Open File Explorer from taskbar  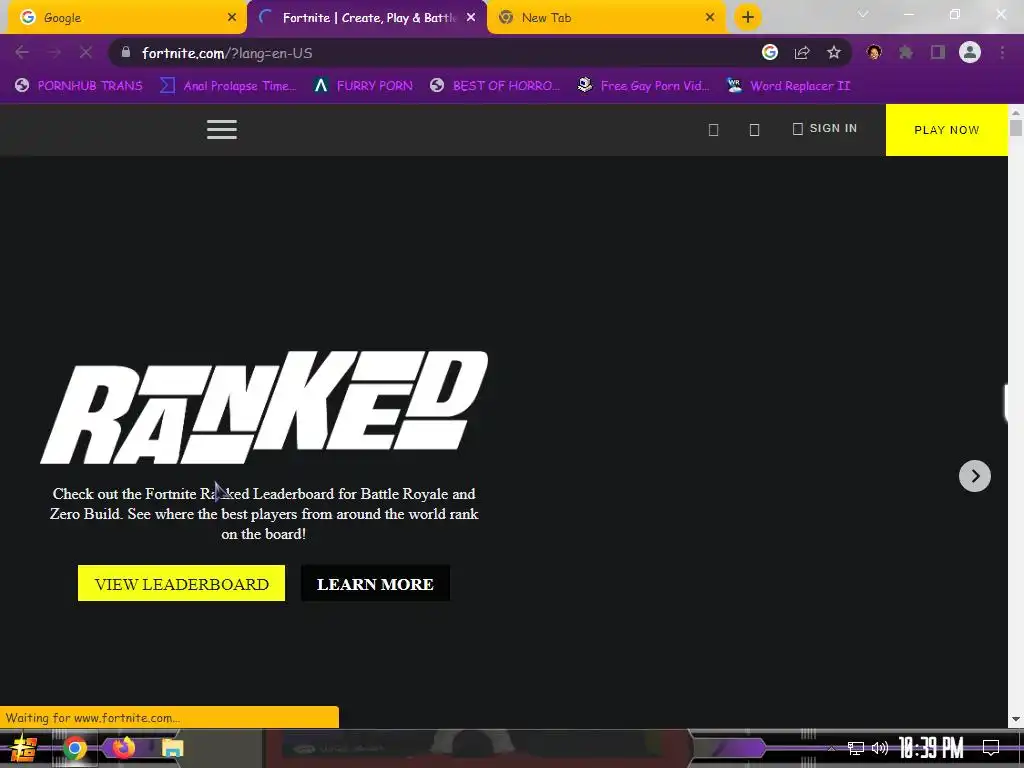coord(172,748)
